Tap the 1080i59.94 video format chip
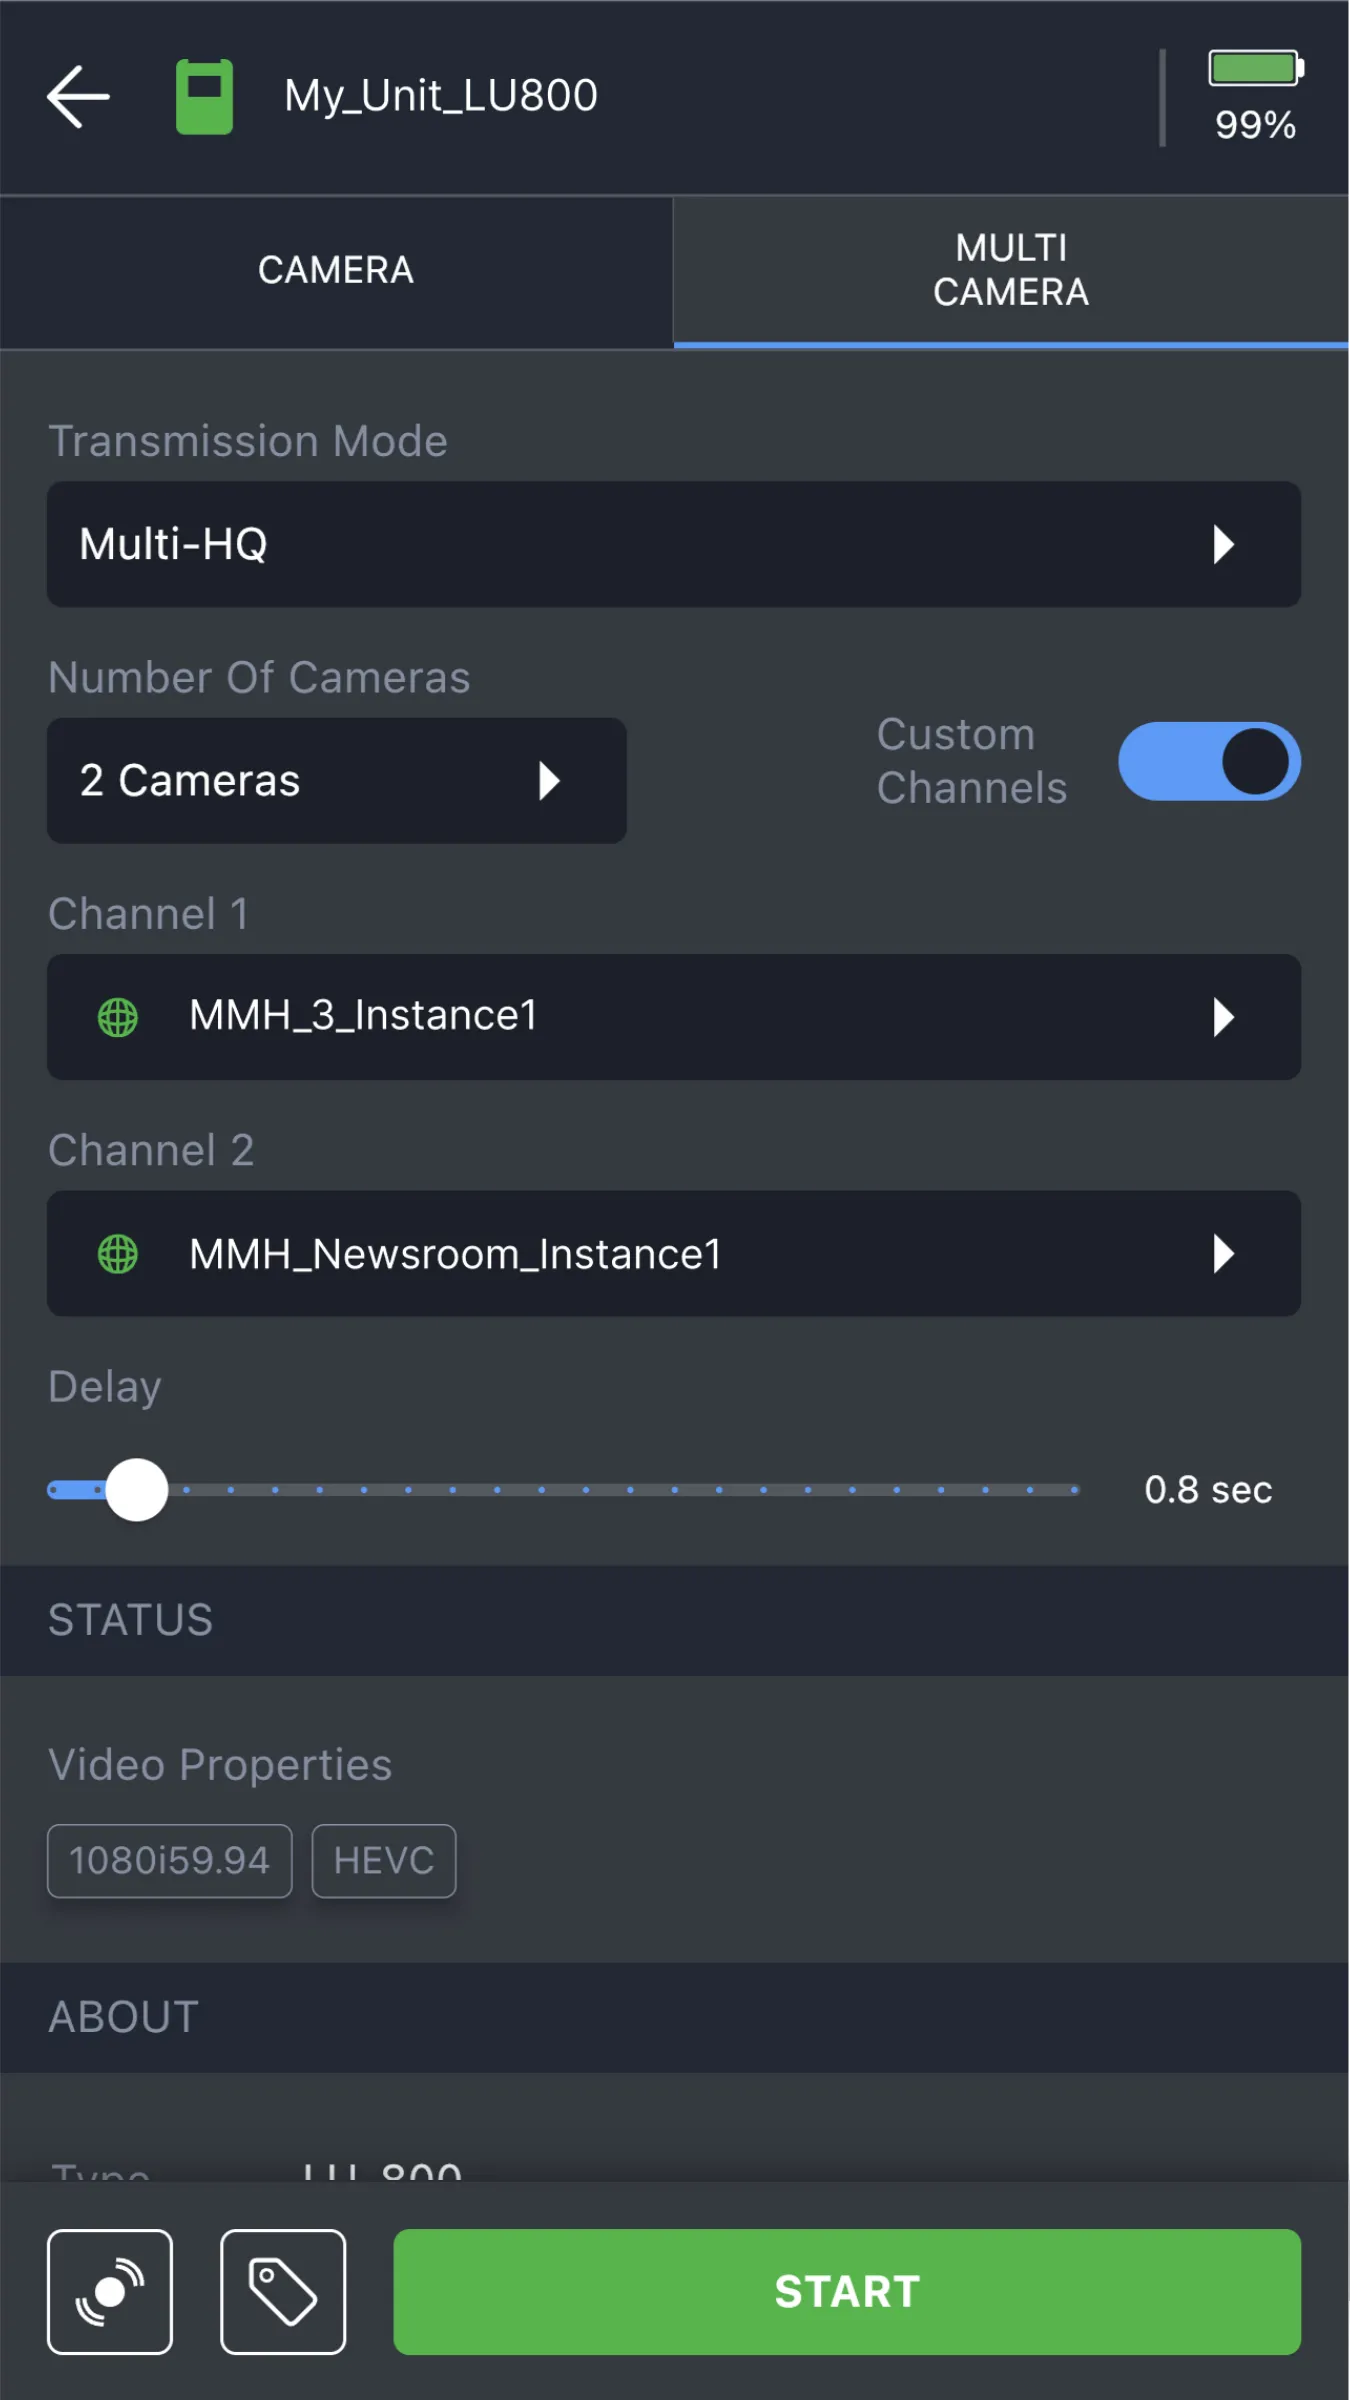The height and width of the screenshot is (2400, 1350). point(170,1861)
